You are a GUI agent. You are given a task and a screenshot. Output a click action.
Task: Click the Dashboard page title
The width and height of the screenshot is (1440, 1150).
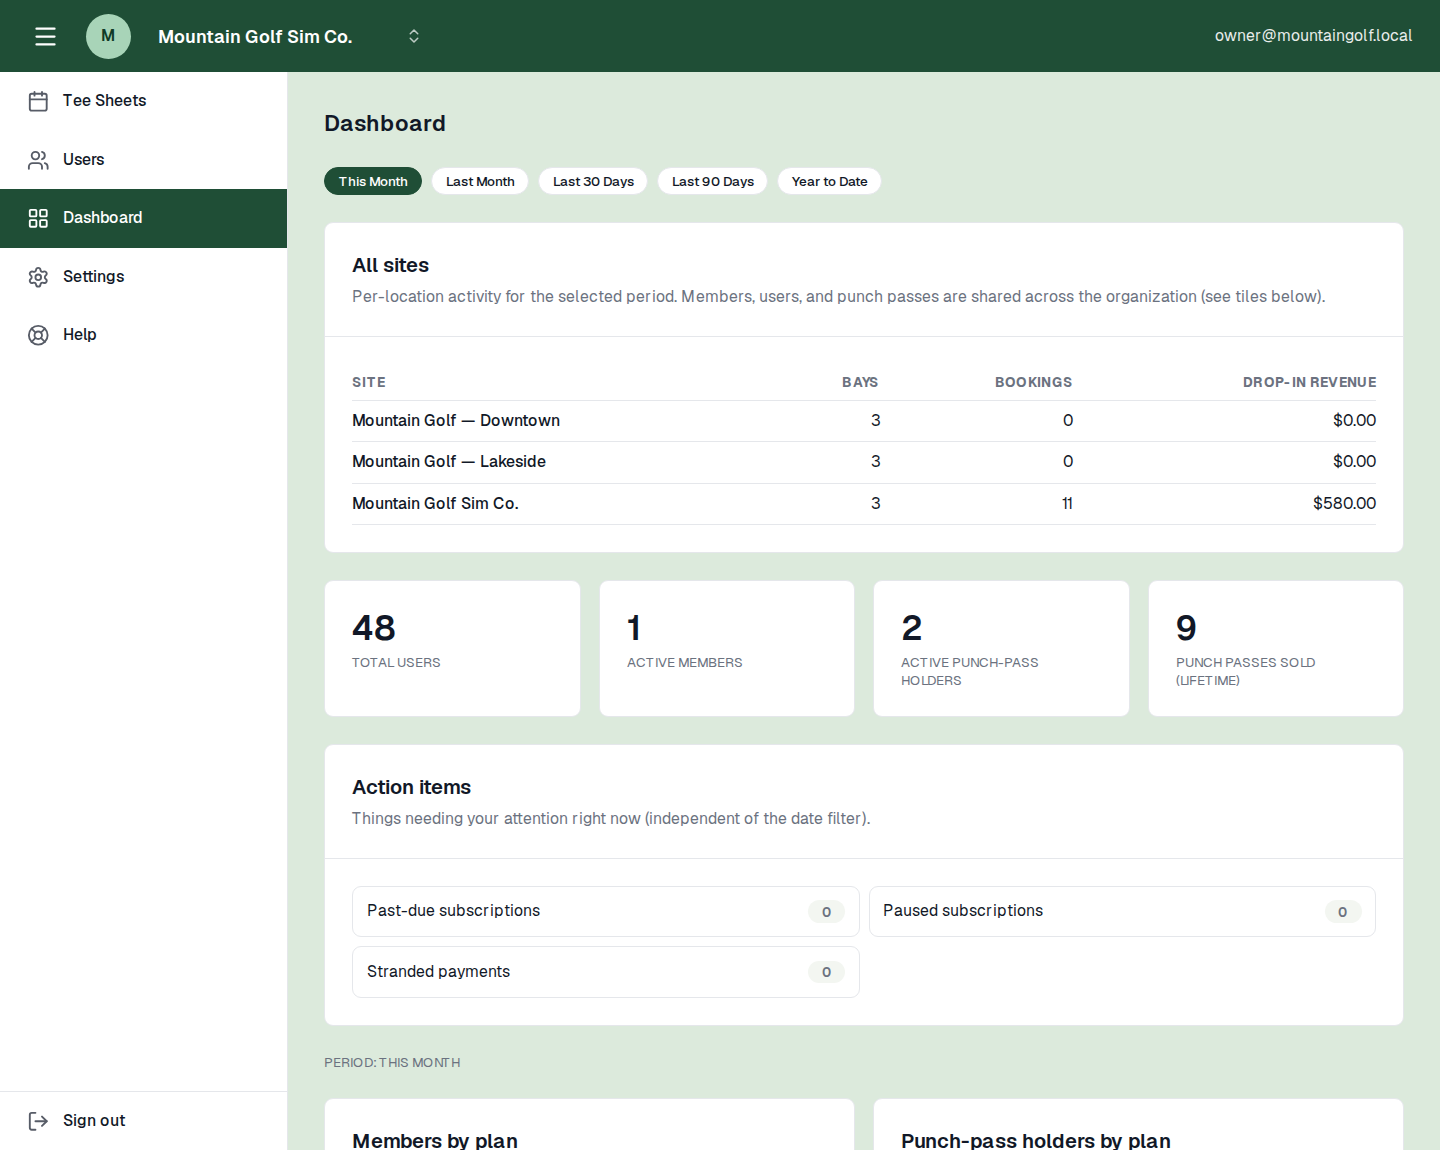(x=385, y=123)
